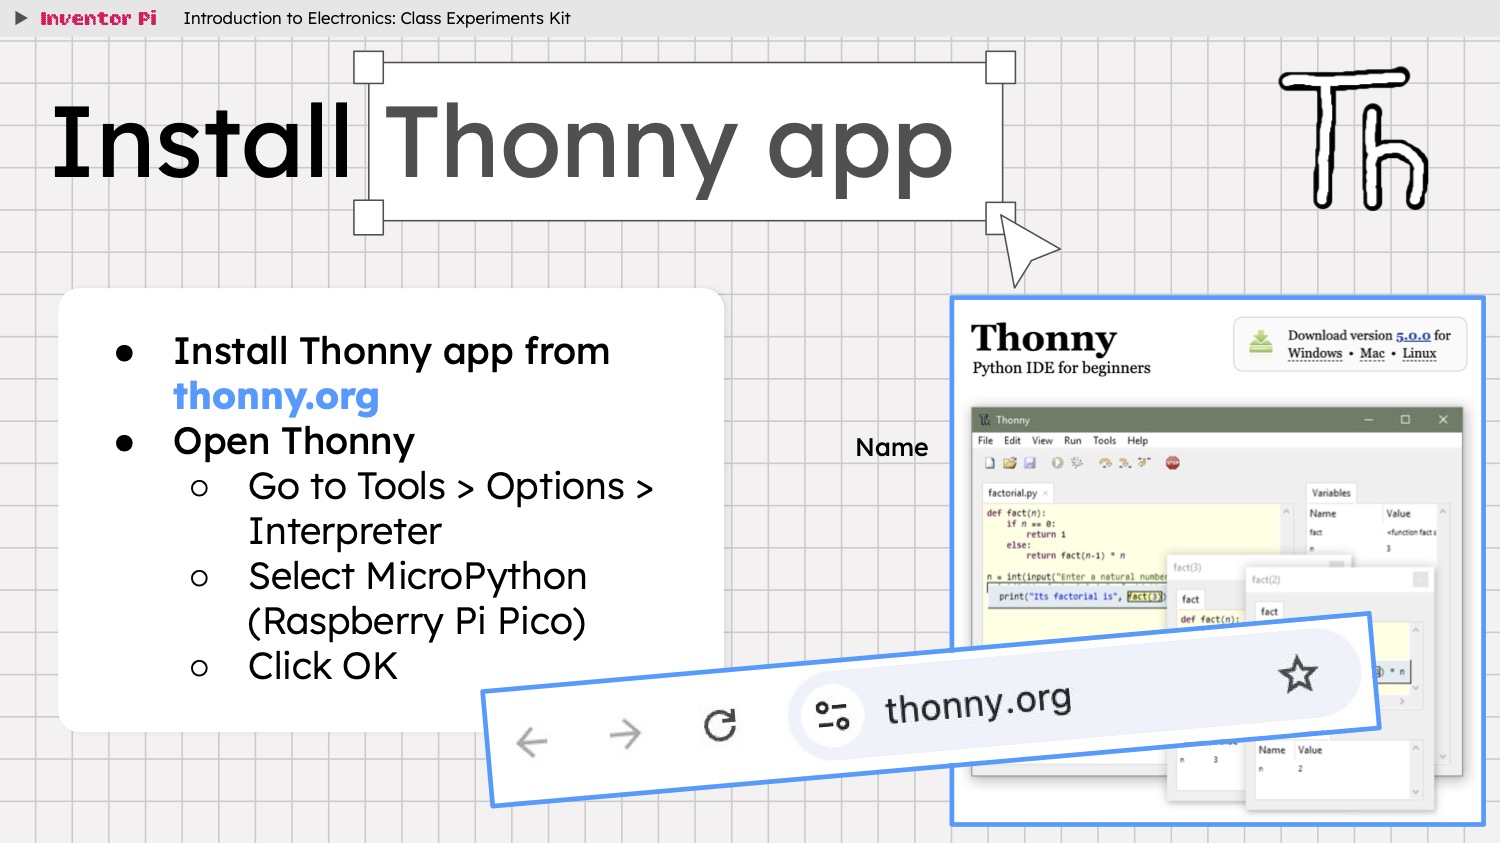
Task: Click the green download icon on Thonny page
Action: click(1261, 342)
